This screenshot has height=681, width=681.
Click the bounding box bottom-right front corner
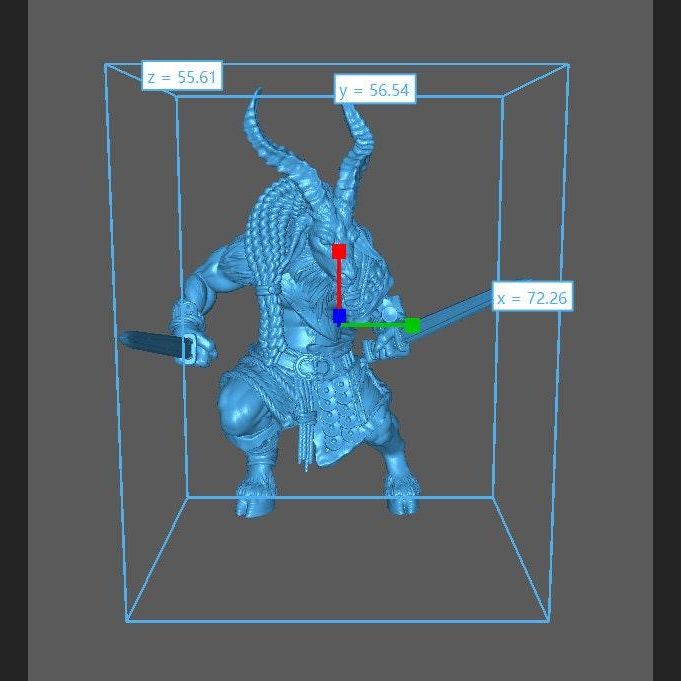(548, 620)
